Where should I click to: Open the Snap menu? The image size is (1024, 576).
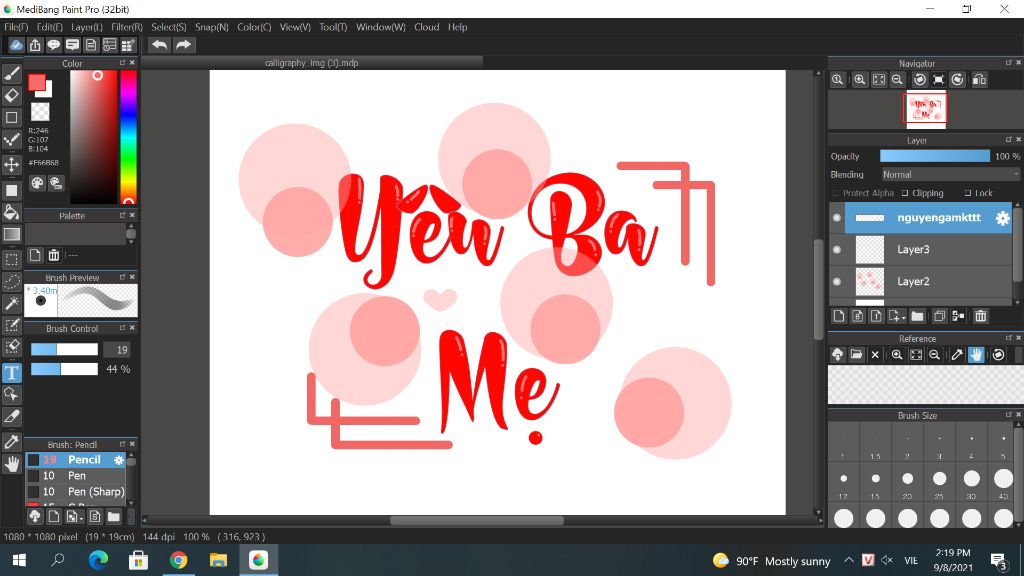pos(212,27)
